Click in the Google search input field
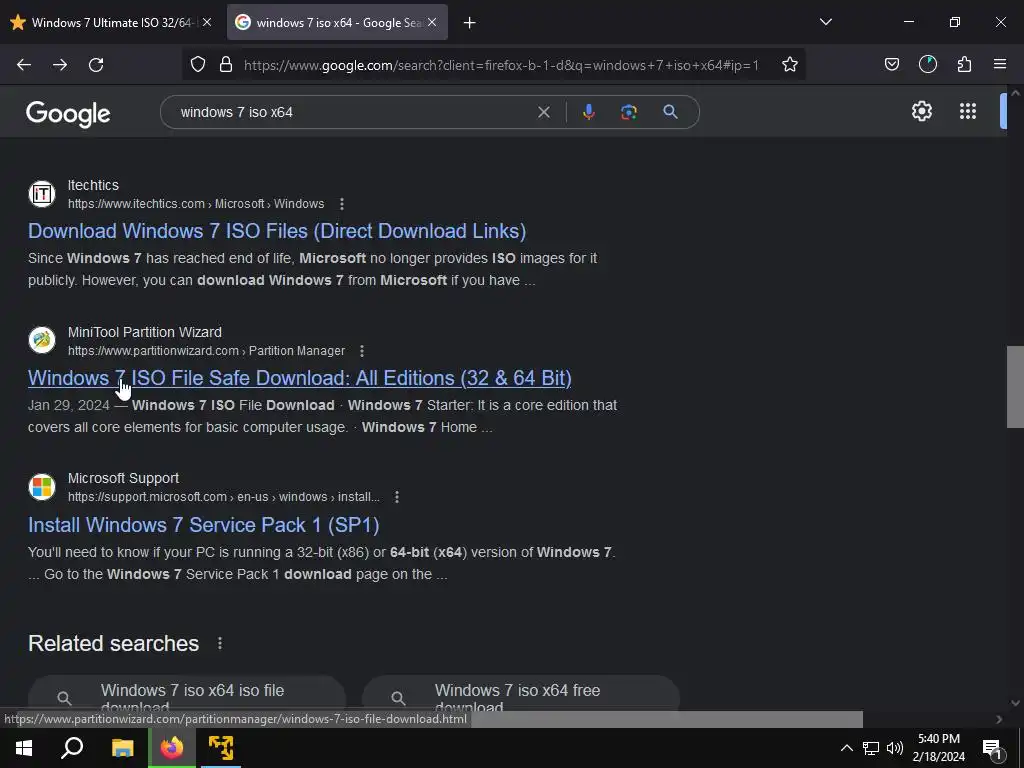1024x768 pixels. click(353, 112)
